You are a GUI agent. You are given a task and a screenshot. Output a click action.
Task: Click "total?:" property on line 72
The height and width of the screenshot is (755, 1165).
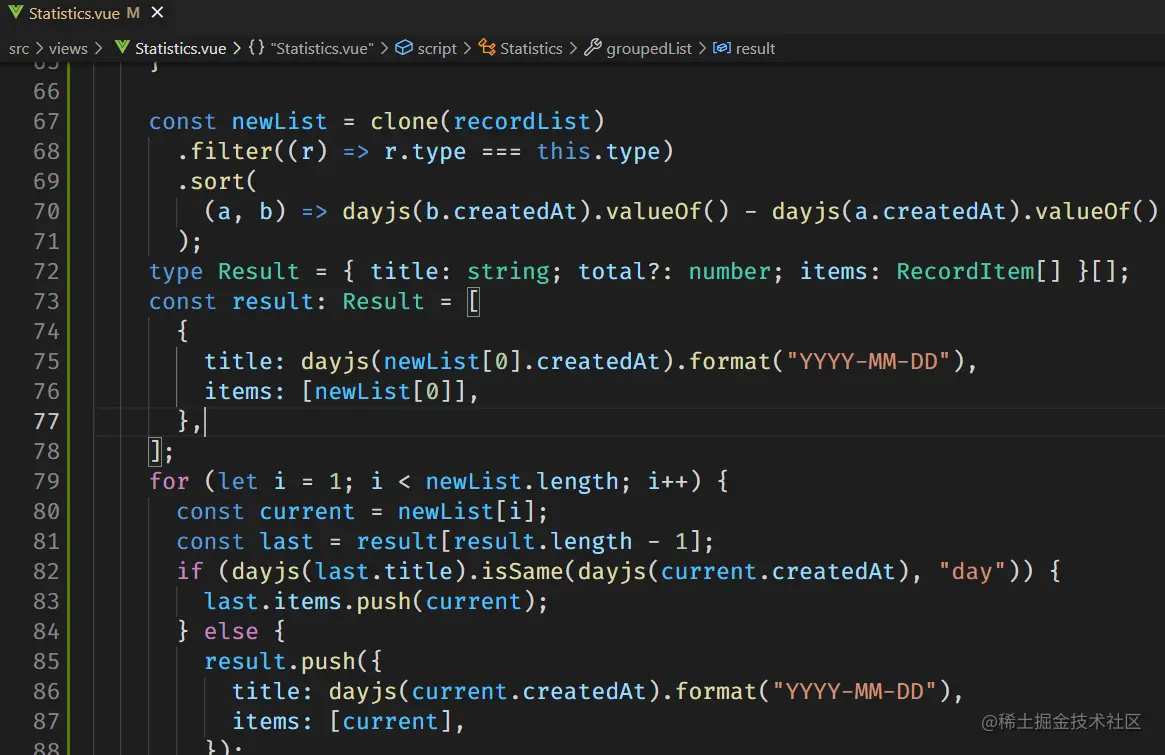point(626,271)
